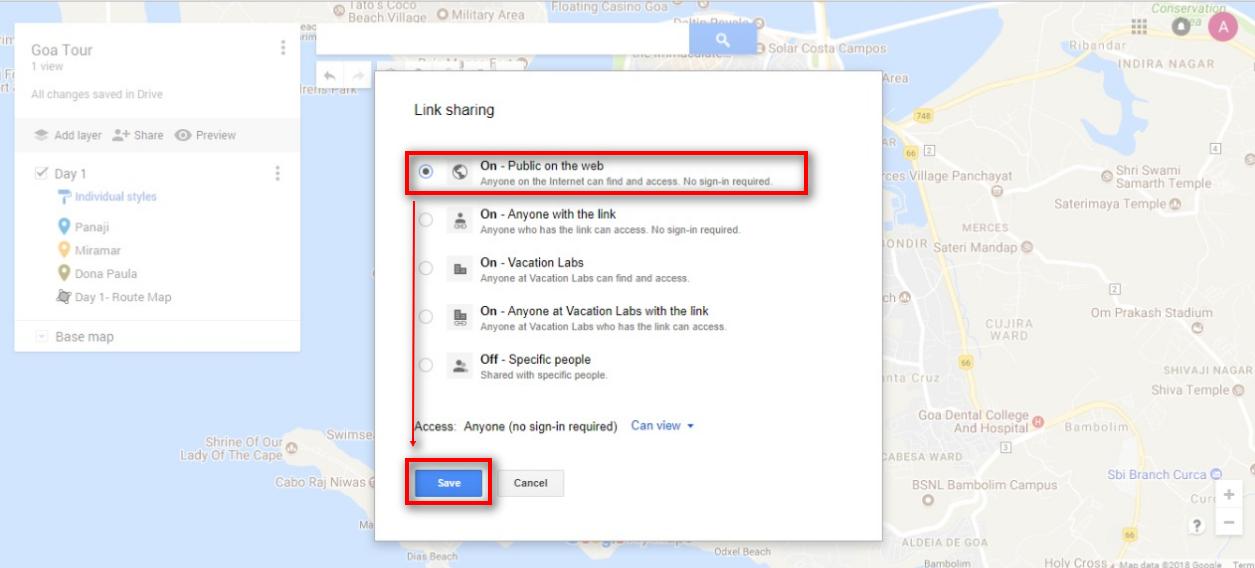Select the Public on the web option

tap(426, 172)
